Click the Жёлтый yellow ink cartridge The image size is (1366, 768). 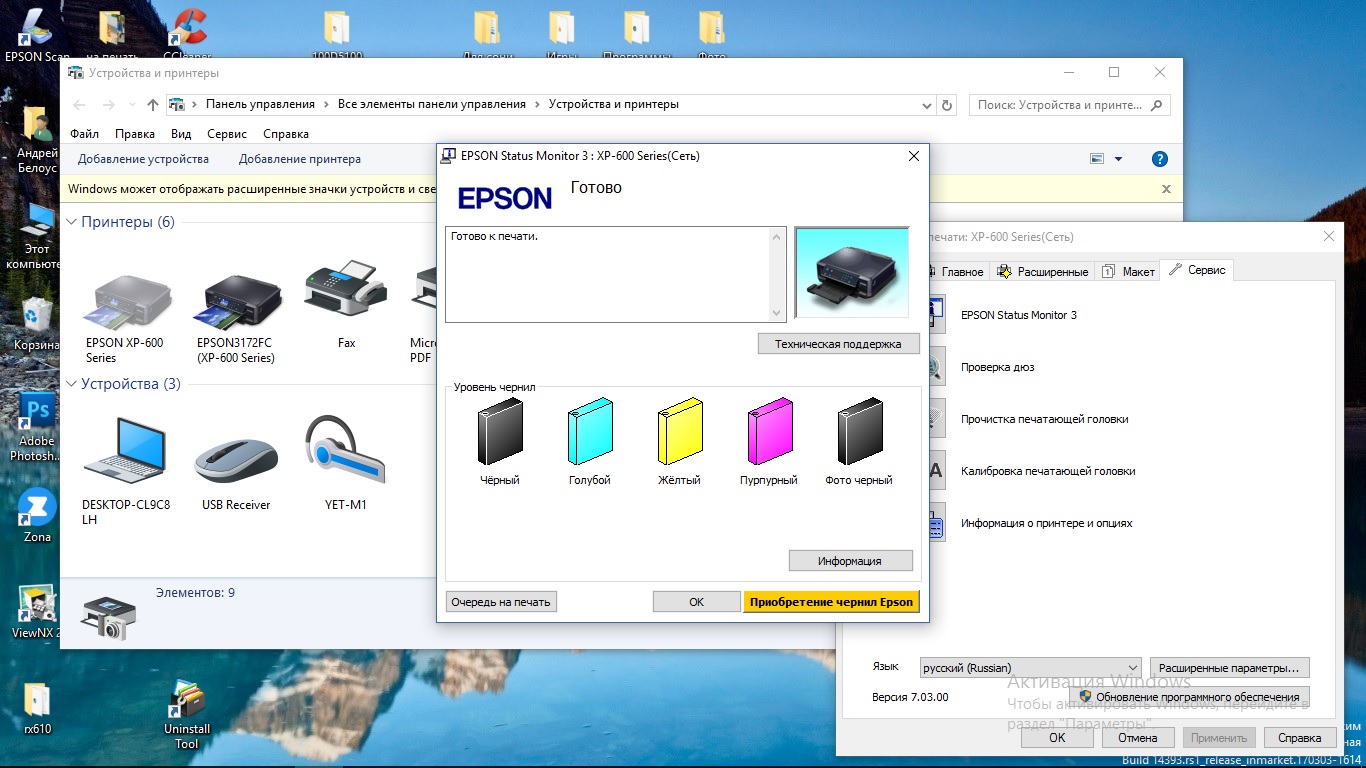(x=680, y=431)
